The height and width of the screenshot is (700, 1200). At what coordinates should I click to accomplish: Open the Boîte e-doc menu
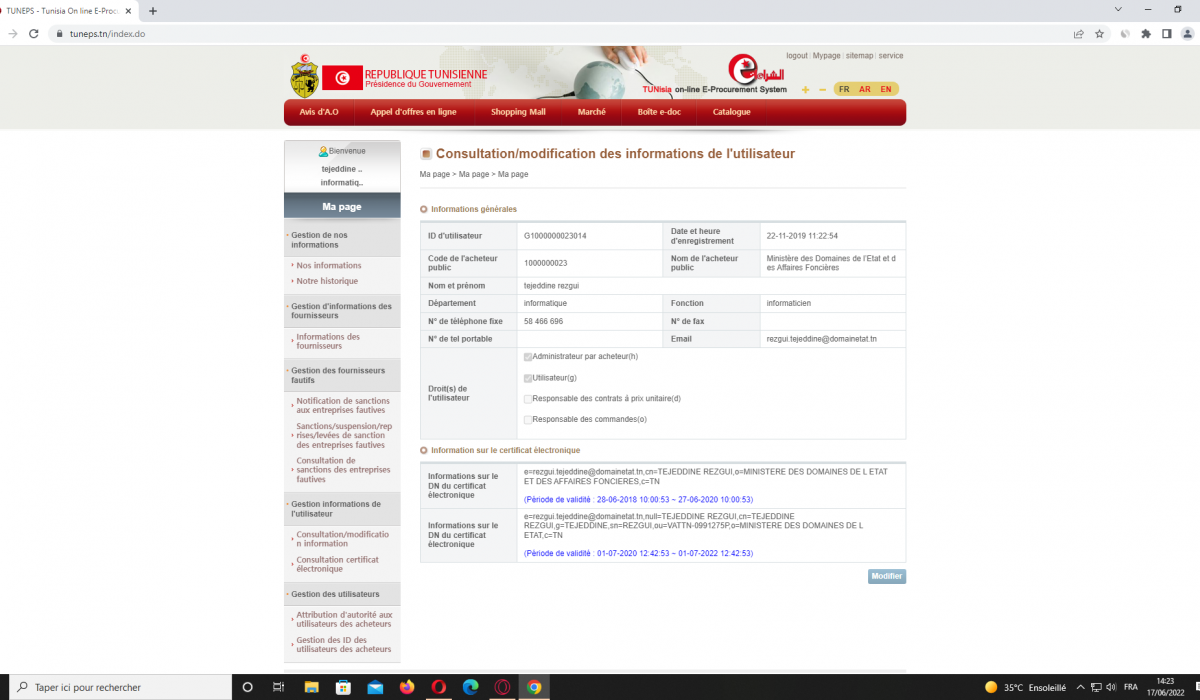[659, 112]
